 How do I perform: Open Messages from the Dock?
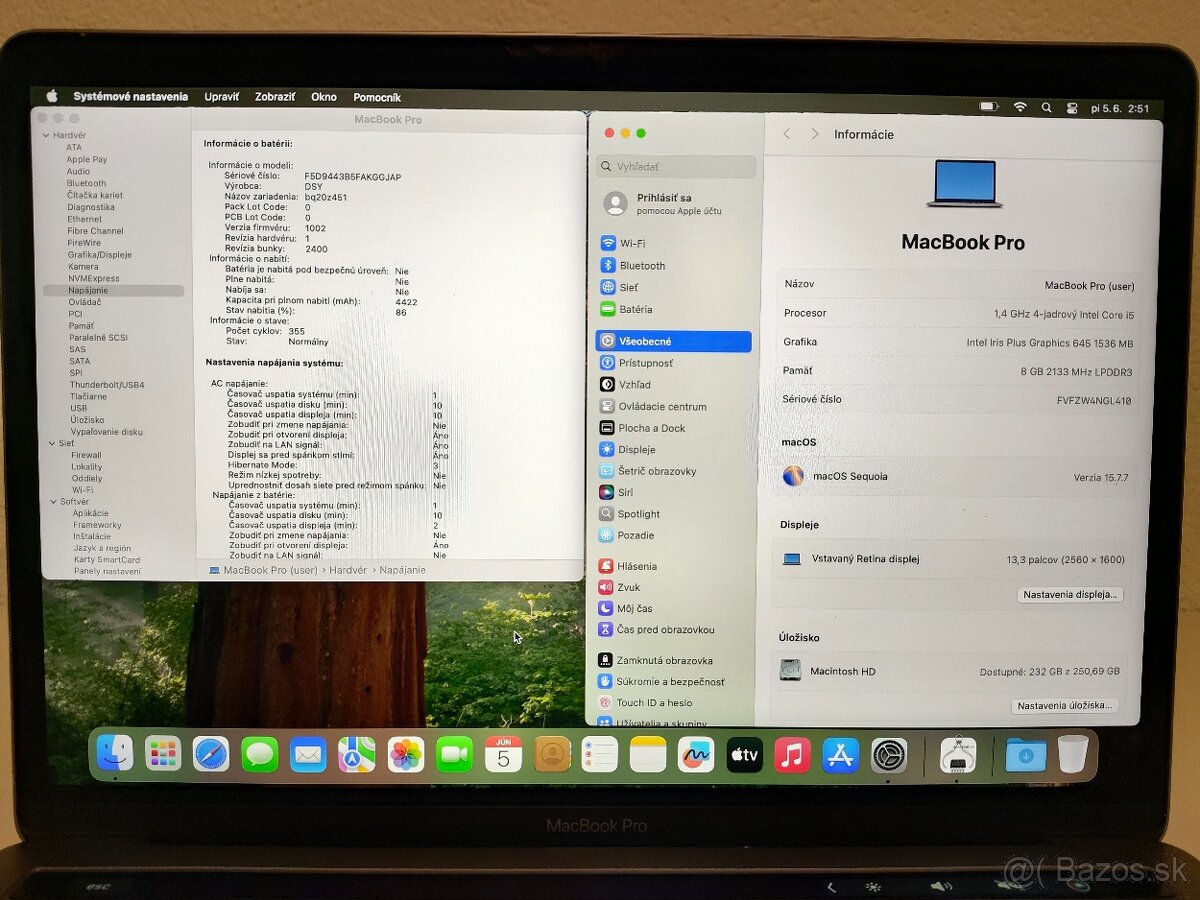pos(260,754)
